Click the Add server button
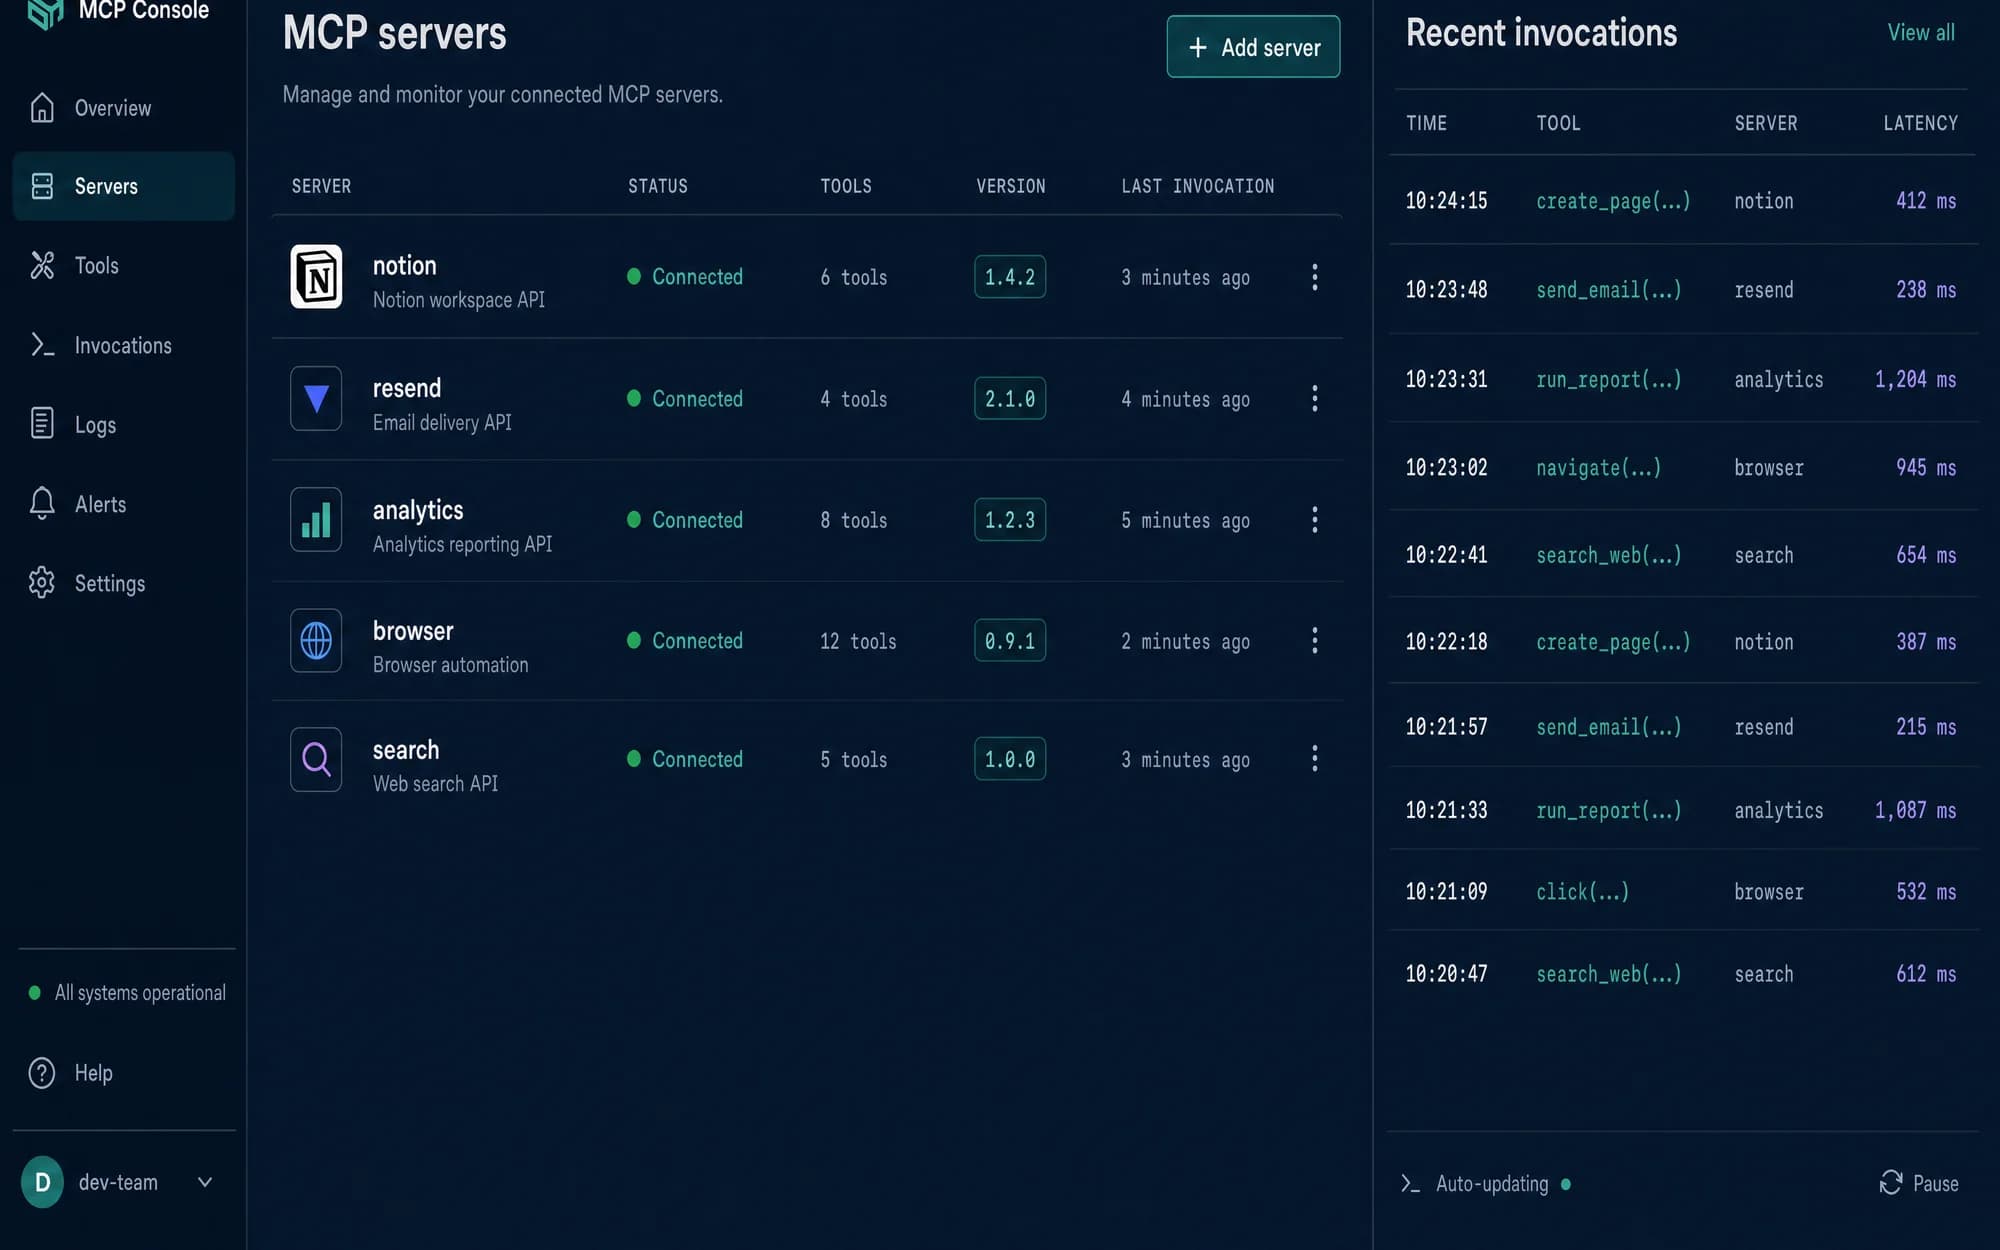 click(x=1253, y=47)
